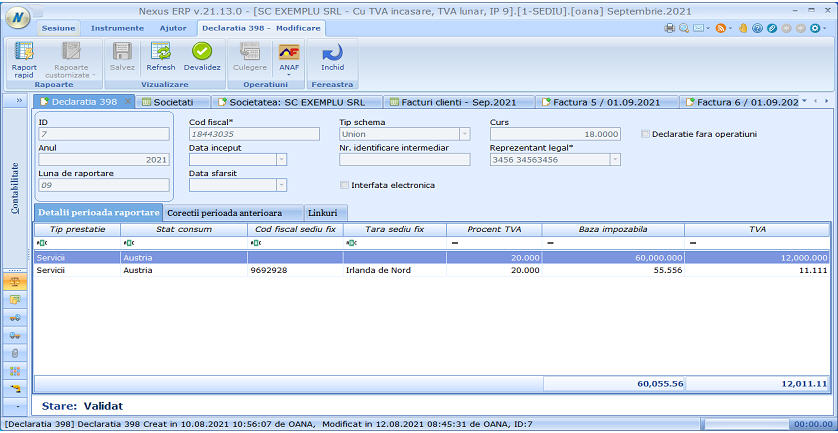Open the Data sfarsit date dropdown
This screenshot has height=433, width=838.
pos(281,185)
